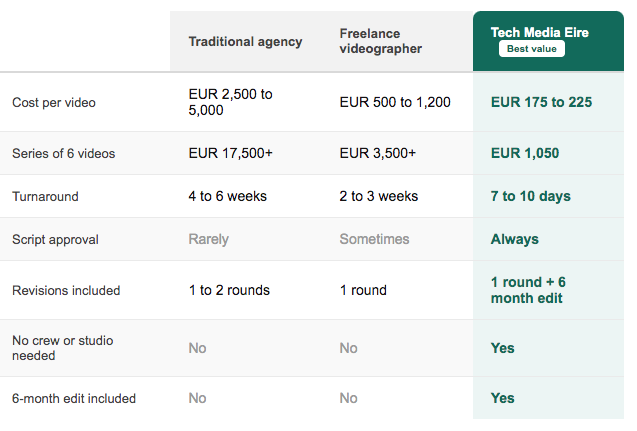Click the No crew or studio needed label
This screenshot has height=431, width=637.
coord(63,348)
